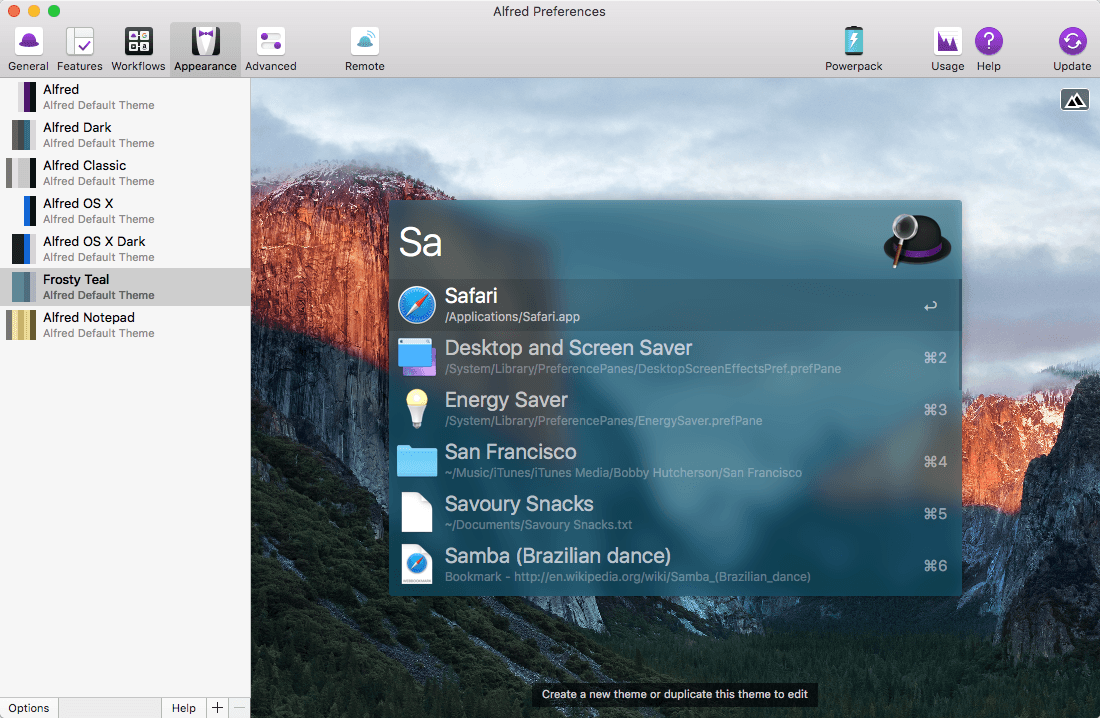Click the return arrow on Safari row
The image size is (1100, 718).
[930, 306]
